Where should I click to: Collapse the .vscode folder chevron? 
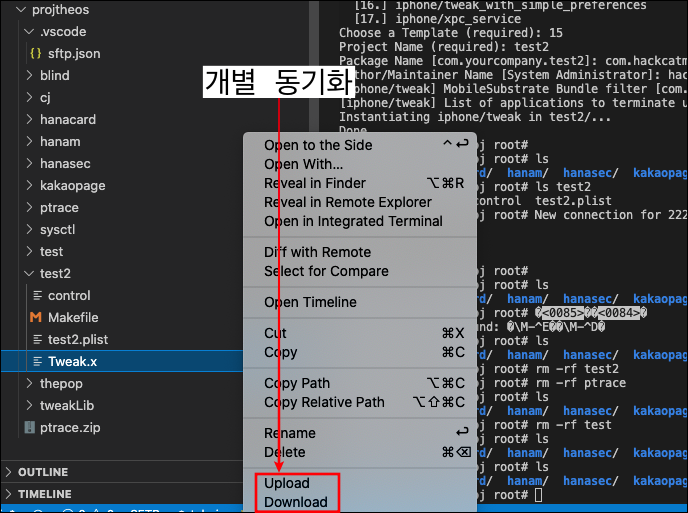(x=29, y=32)
